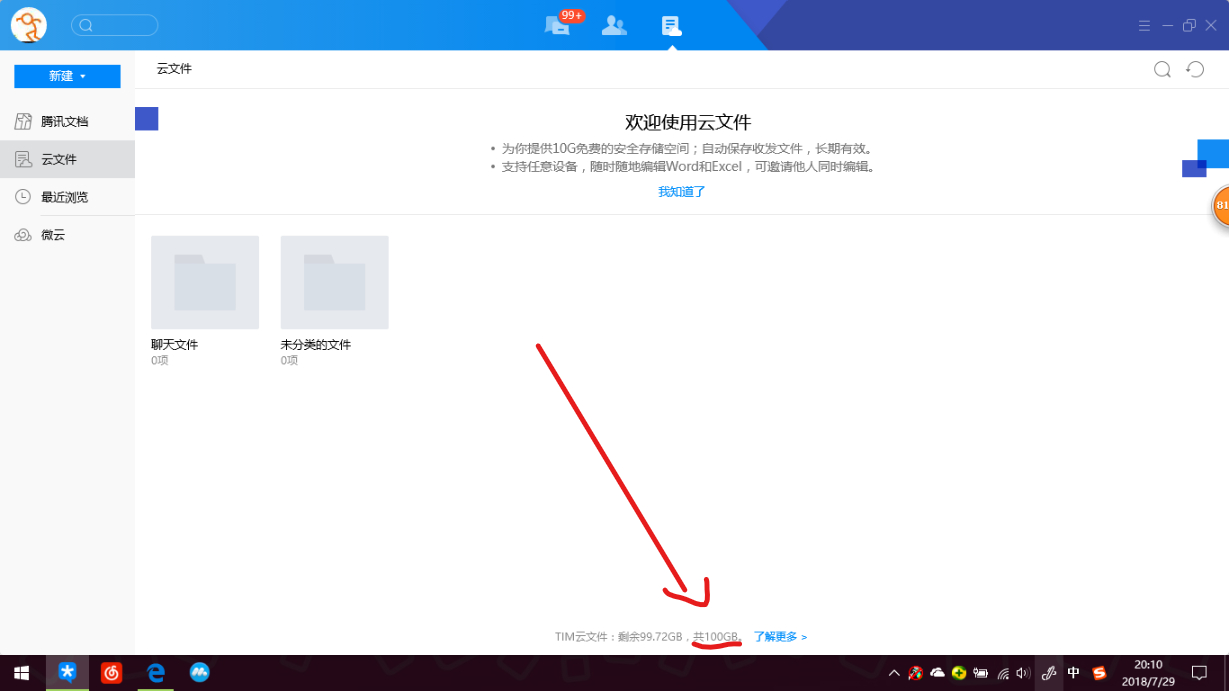Select 云文件 in the sidebar
This screenshot has height=691, width=1229.
coord(67,159)
